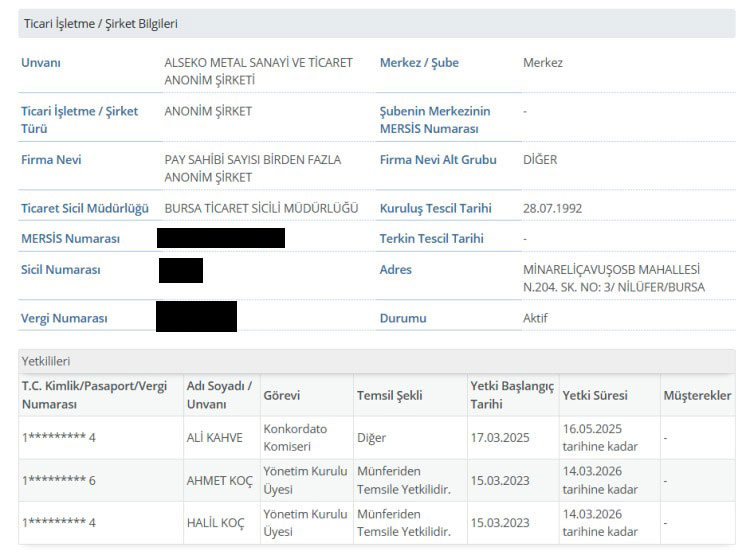Click the establishment date 28.07.1992
Image resolution: width=750 pixels, height=555 pixels.
(x=552, y=208)
